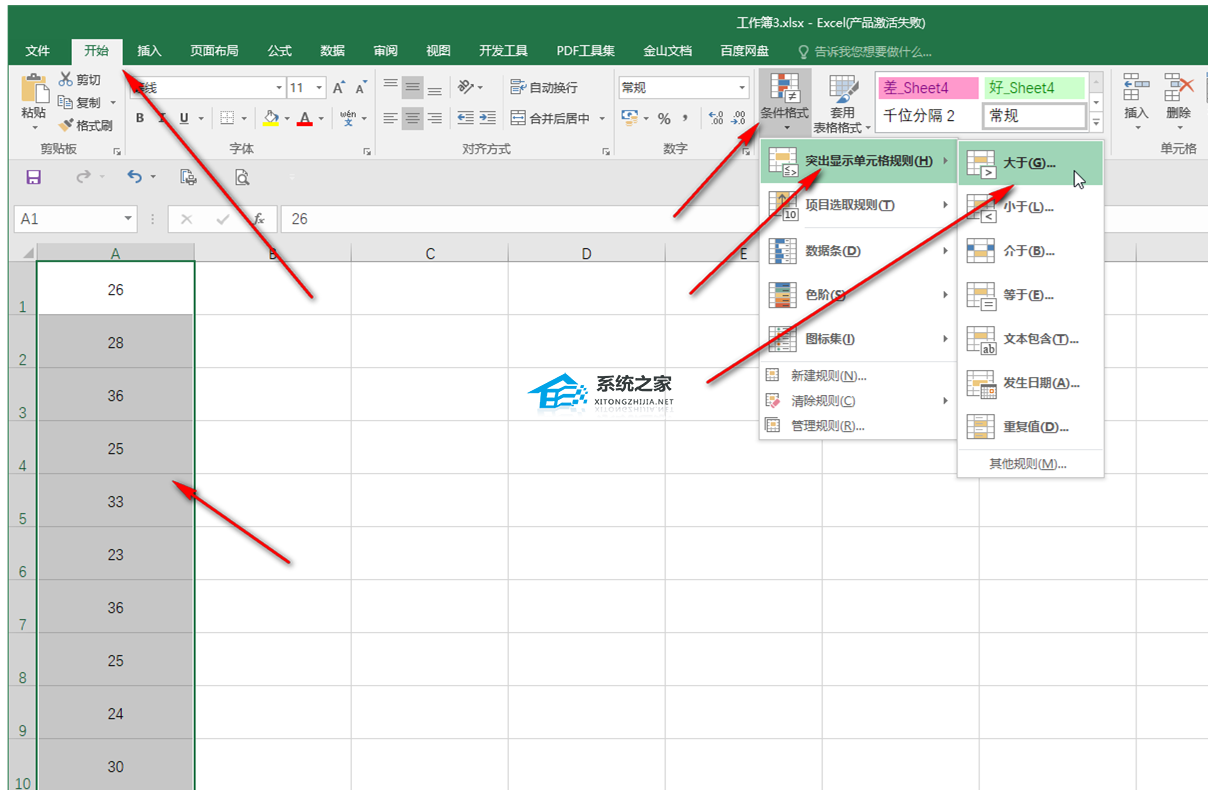Screen dimensions: 1208x790
Task: Click the formula bar input field
Action: click(x=700, y=219)
